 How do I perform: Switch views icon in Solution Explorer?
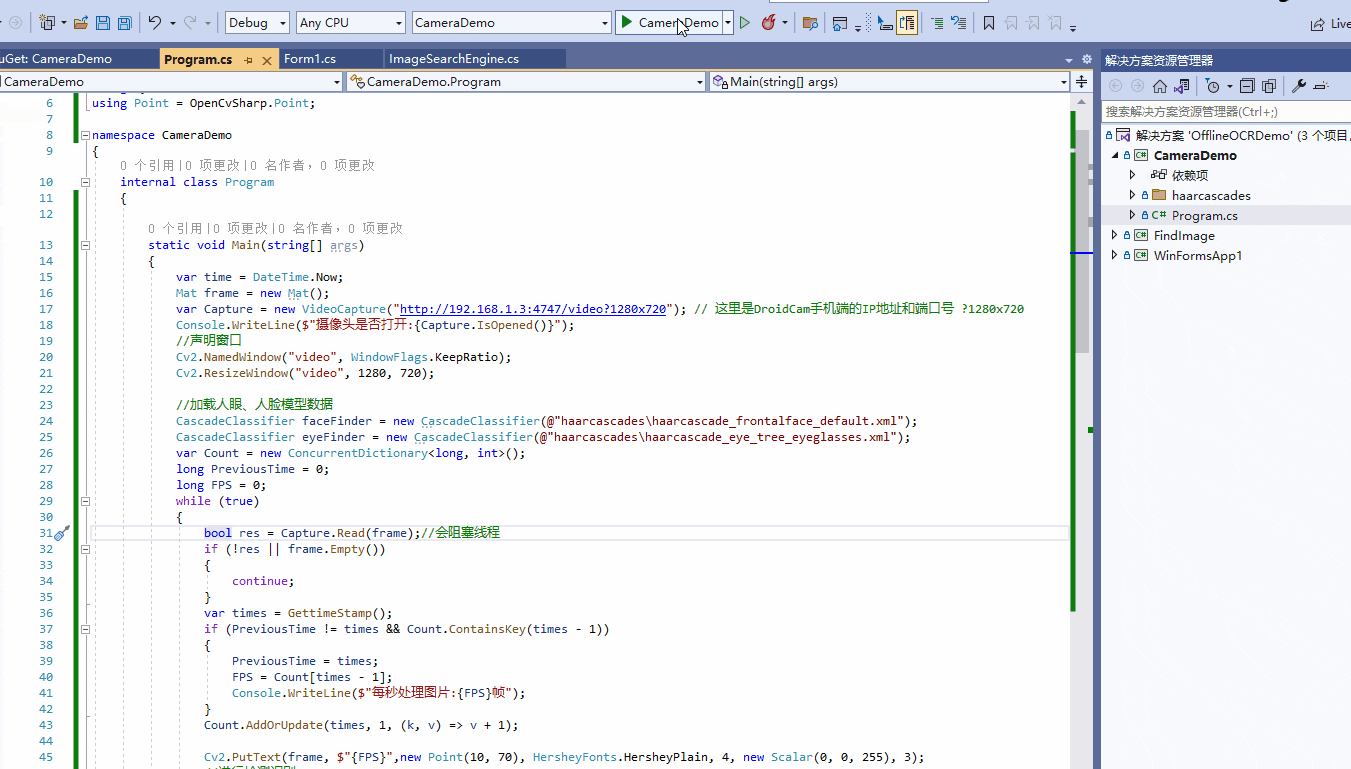point(1182,86)
